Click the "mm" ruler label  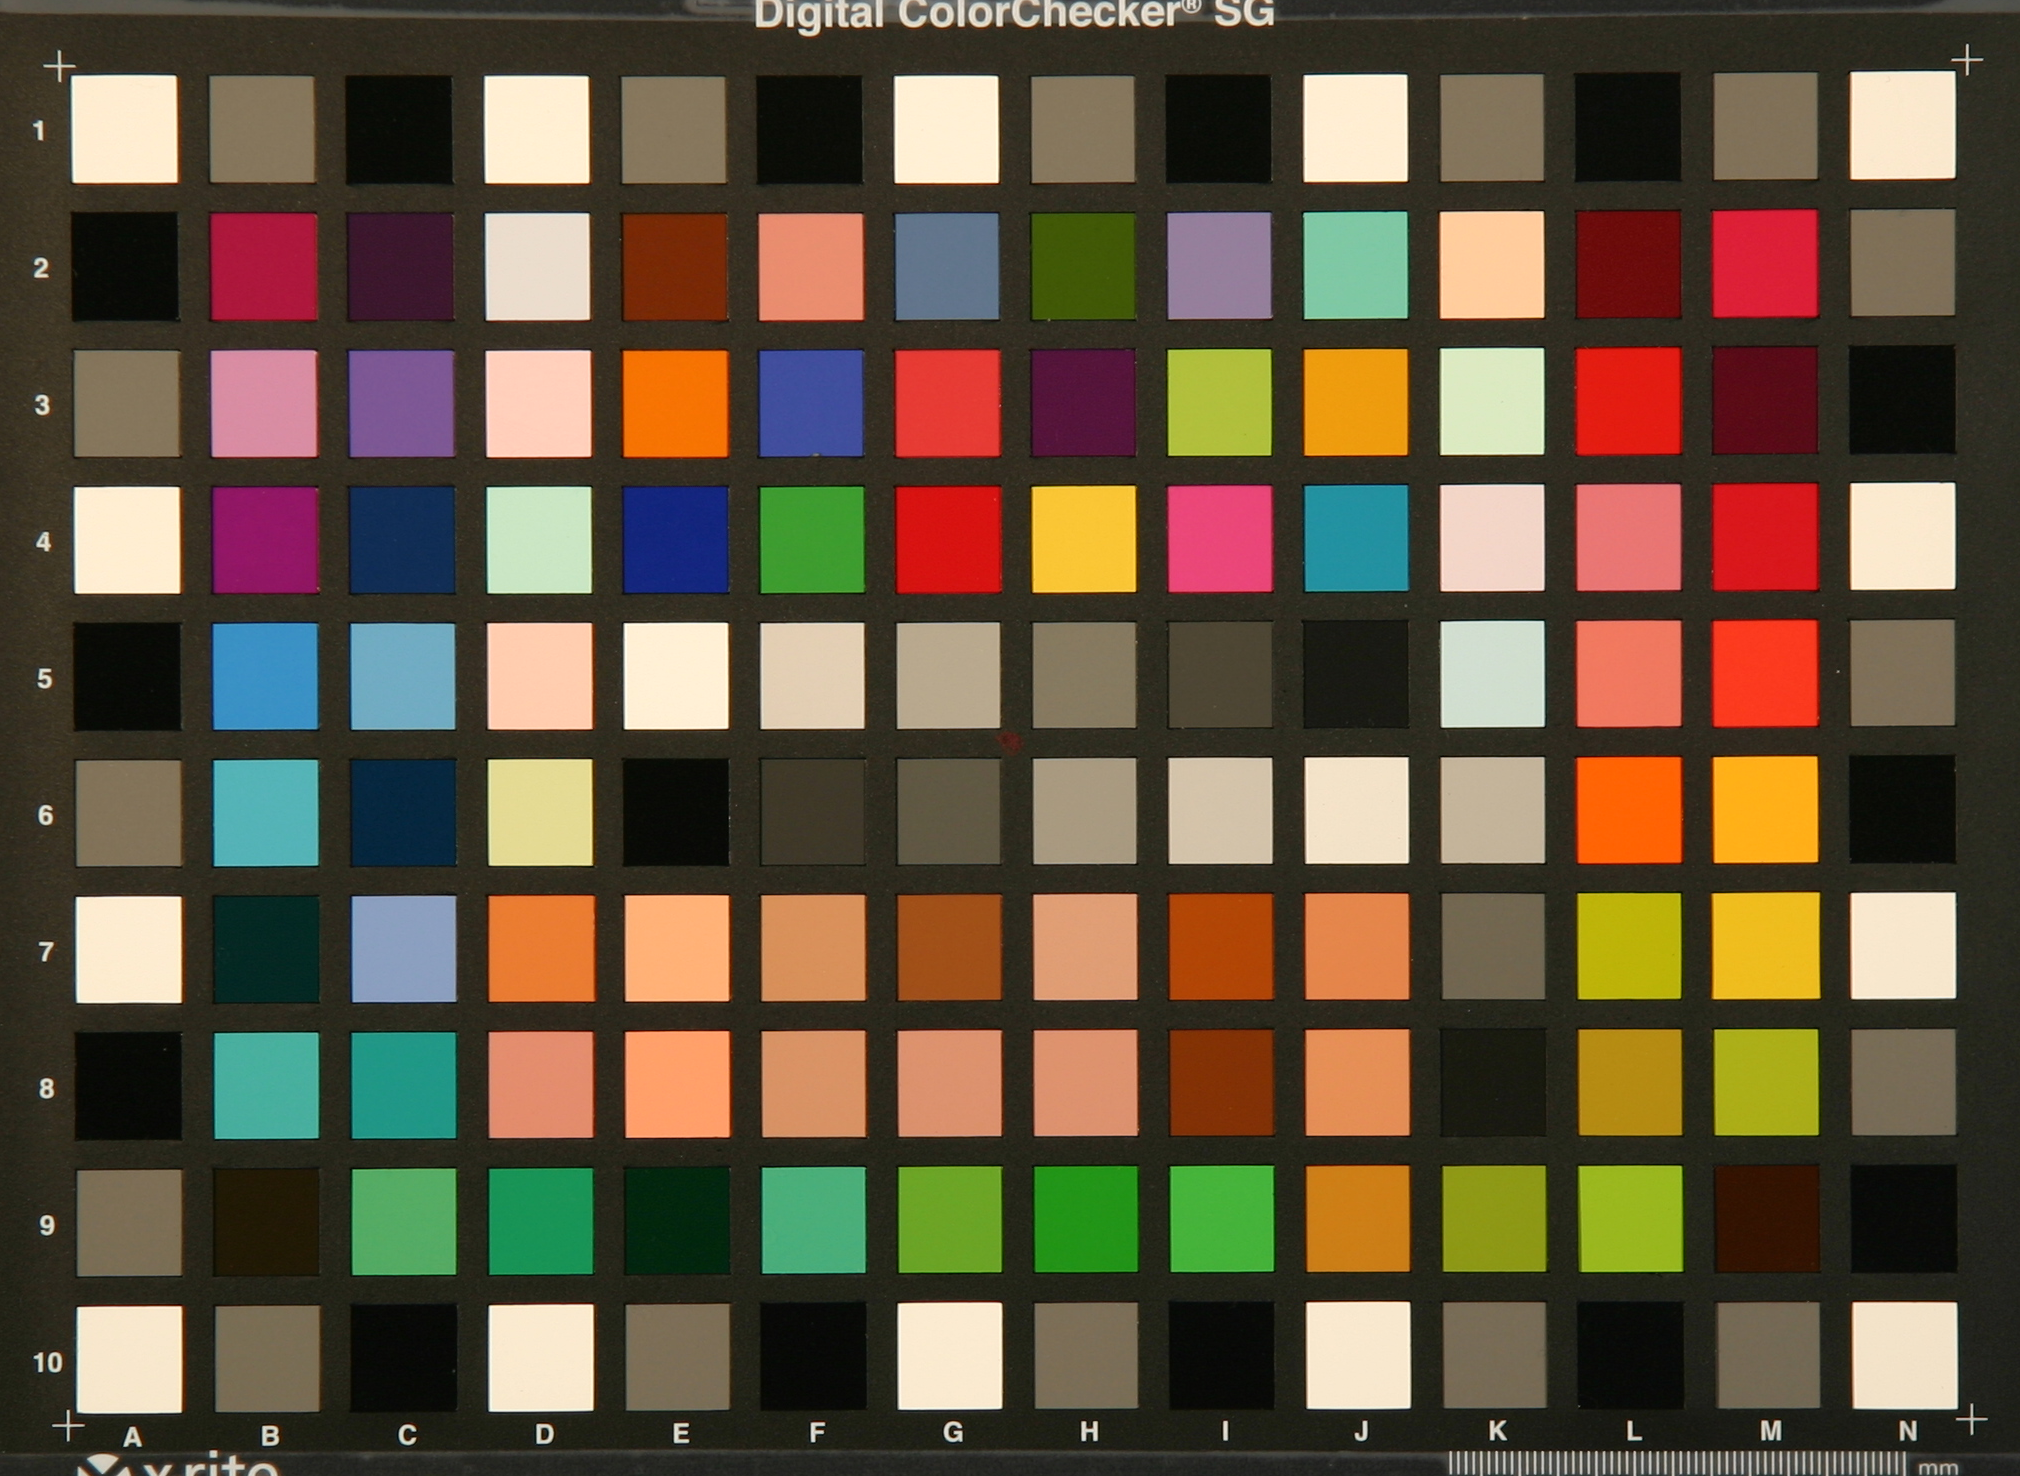point(1939,1467)
